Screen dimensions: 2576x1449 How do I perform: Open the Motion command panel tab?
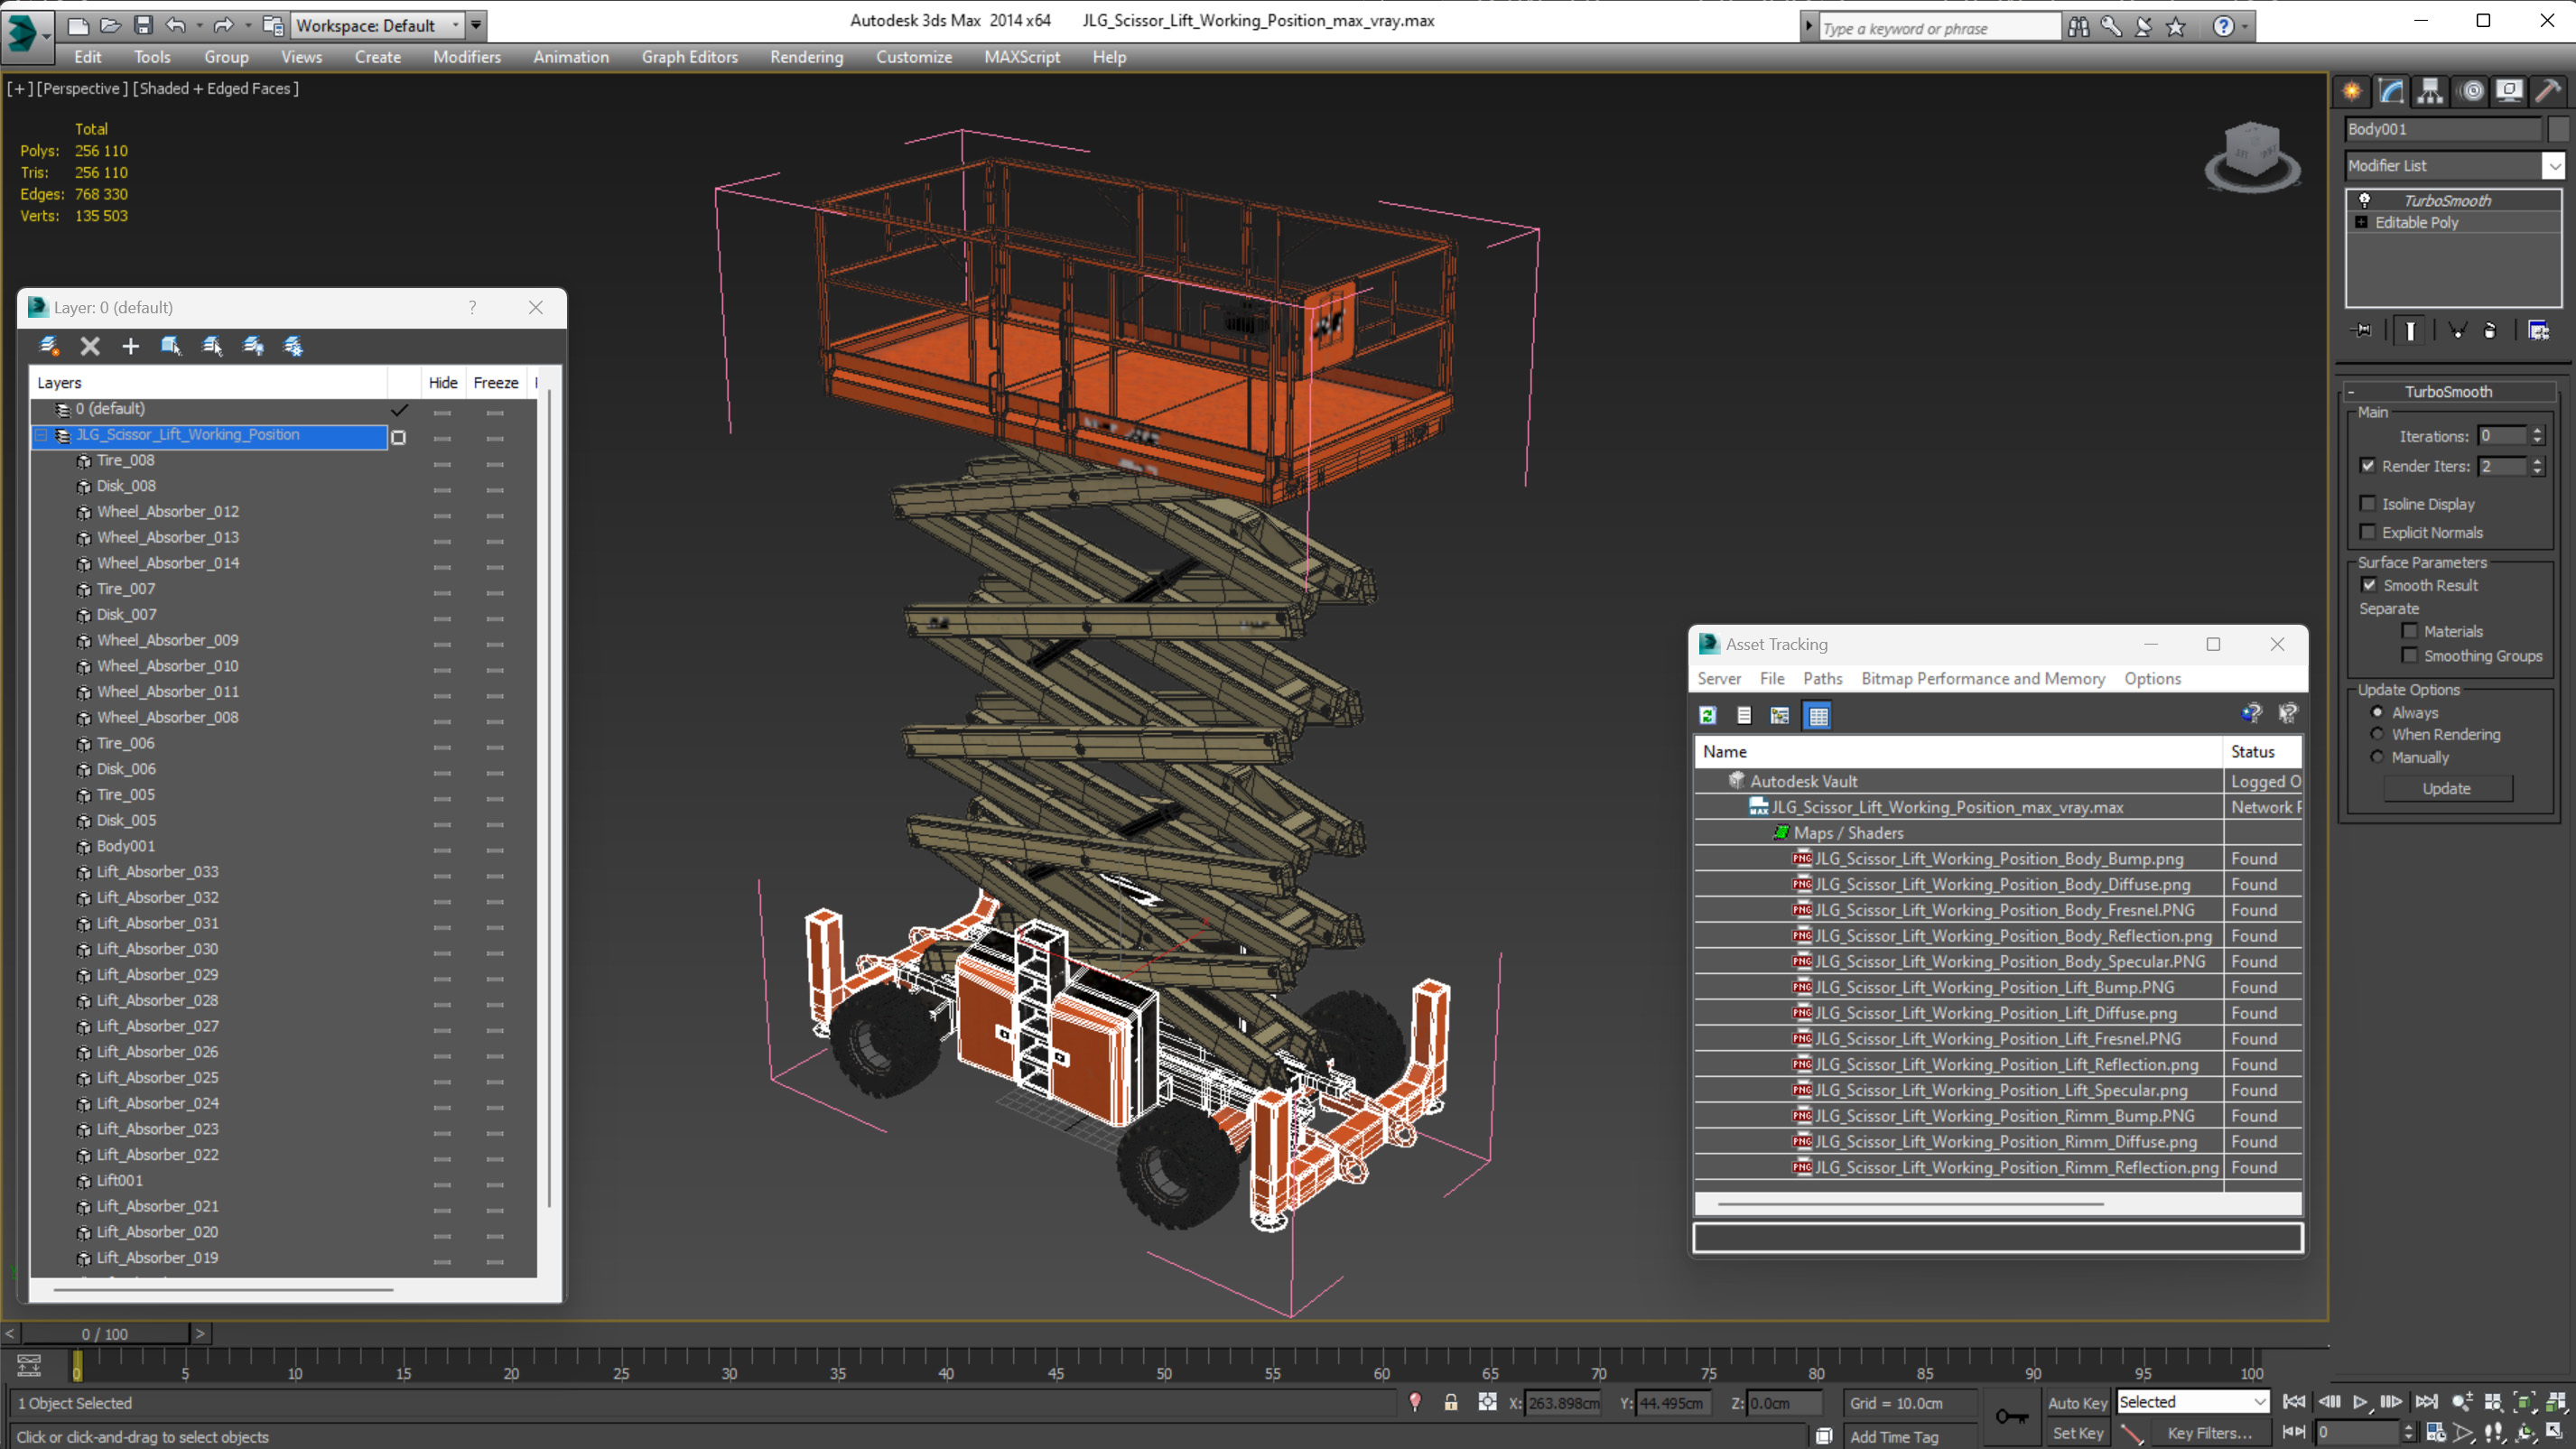click(2471, 91)
